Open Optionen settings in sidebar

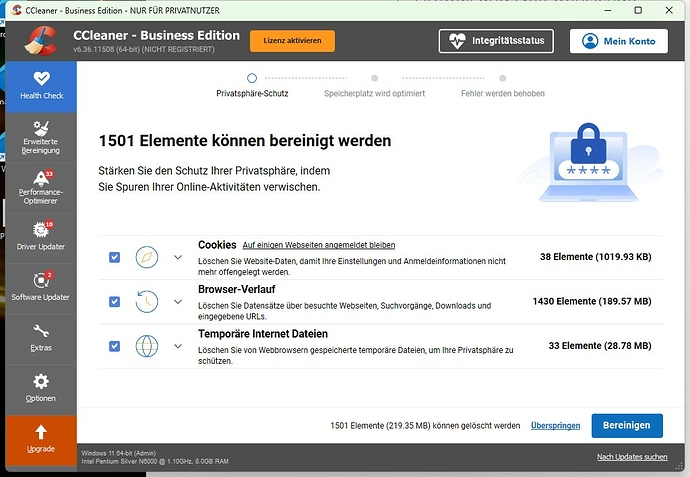pyautogui.click(x=41, y=390)
